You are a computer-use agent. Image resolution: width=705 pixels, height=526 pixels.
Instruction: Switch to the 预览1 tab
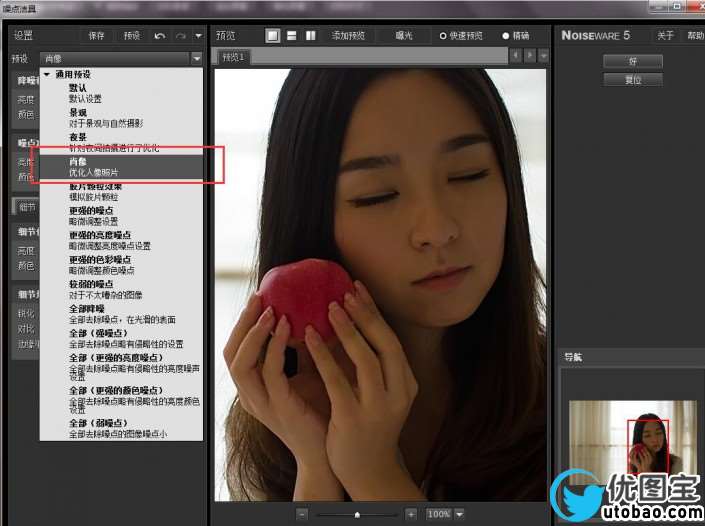234,58
